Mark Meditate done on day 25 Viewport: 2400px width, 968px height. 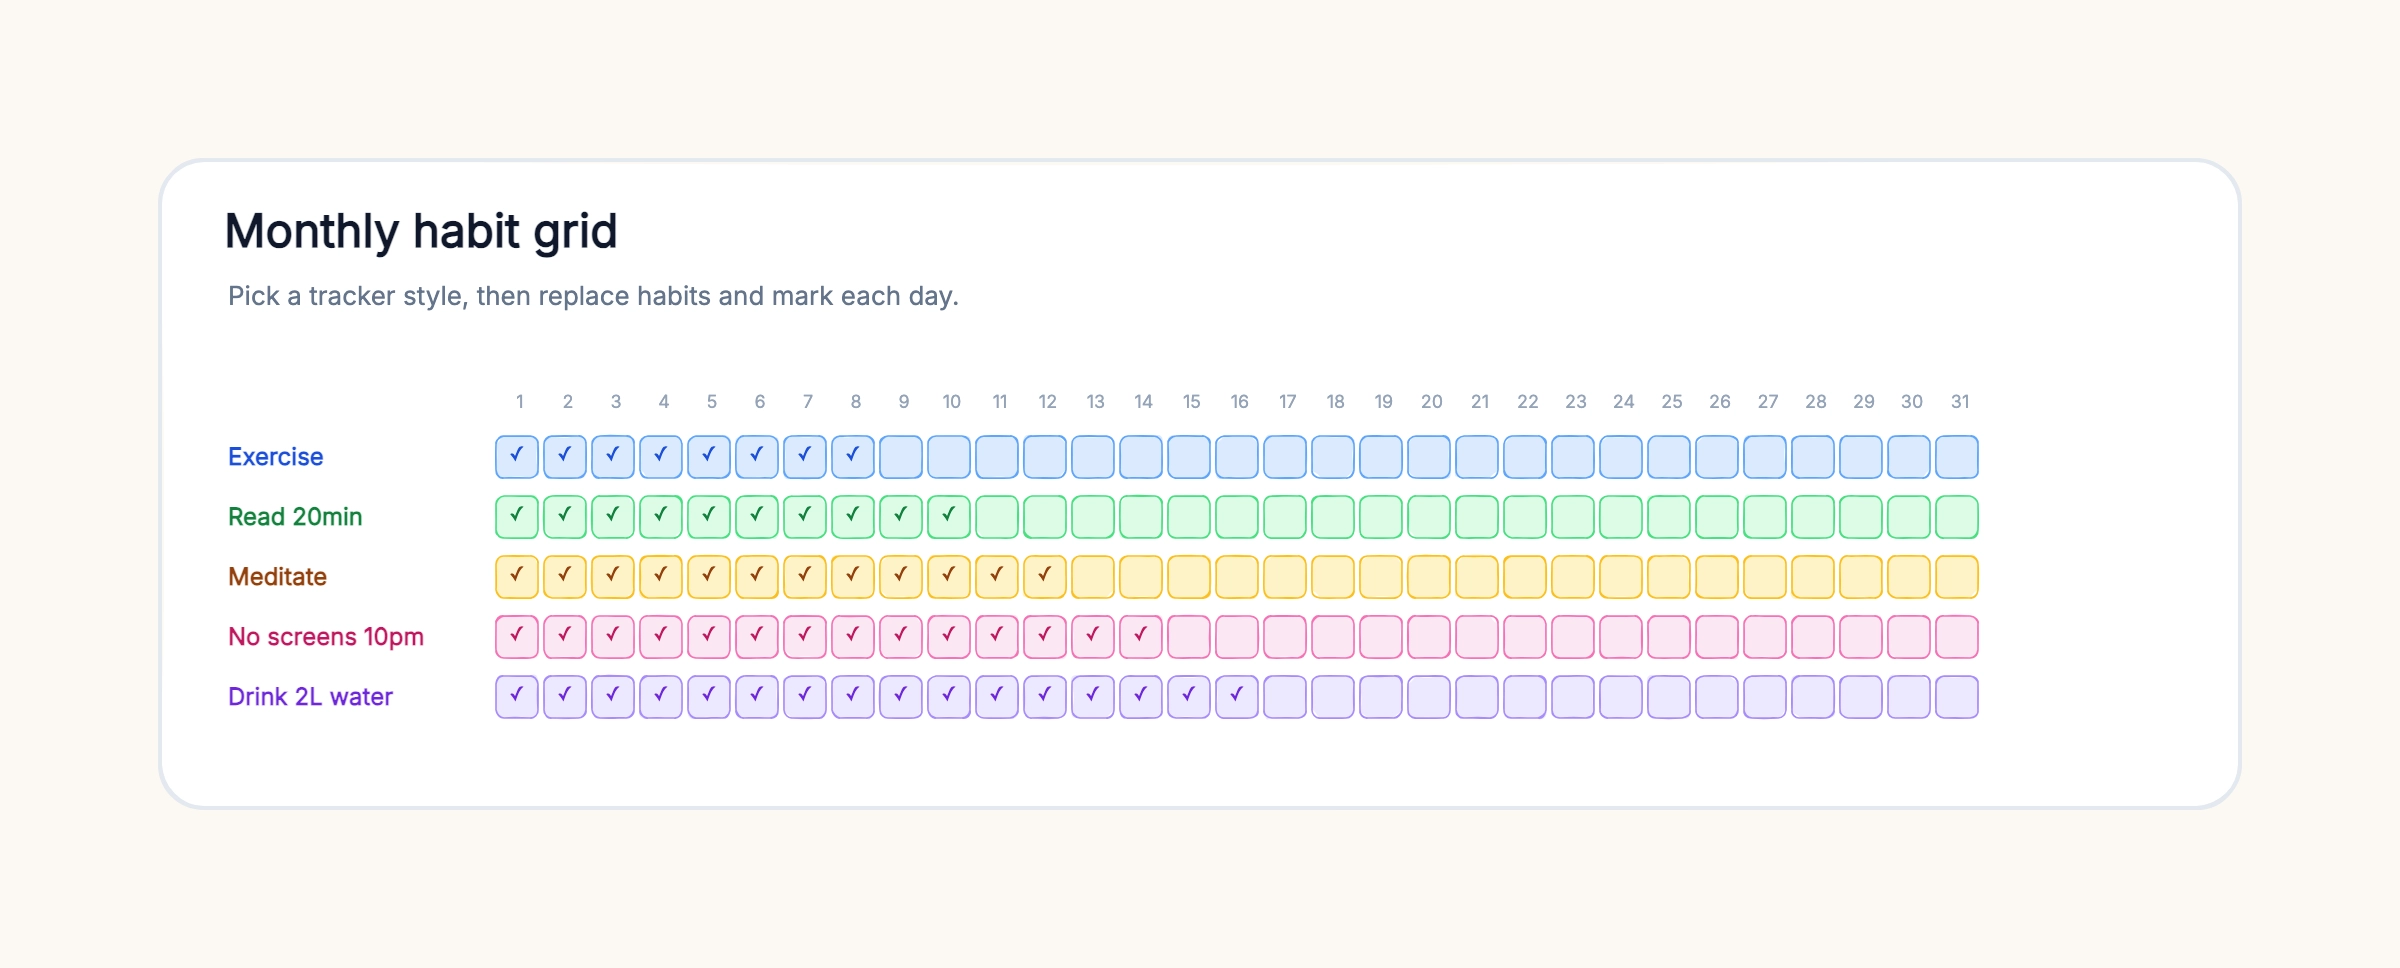click(1669, 577)
